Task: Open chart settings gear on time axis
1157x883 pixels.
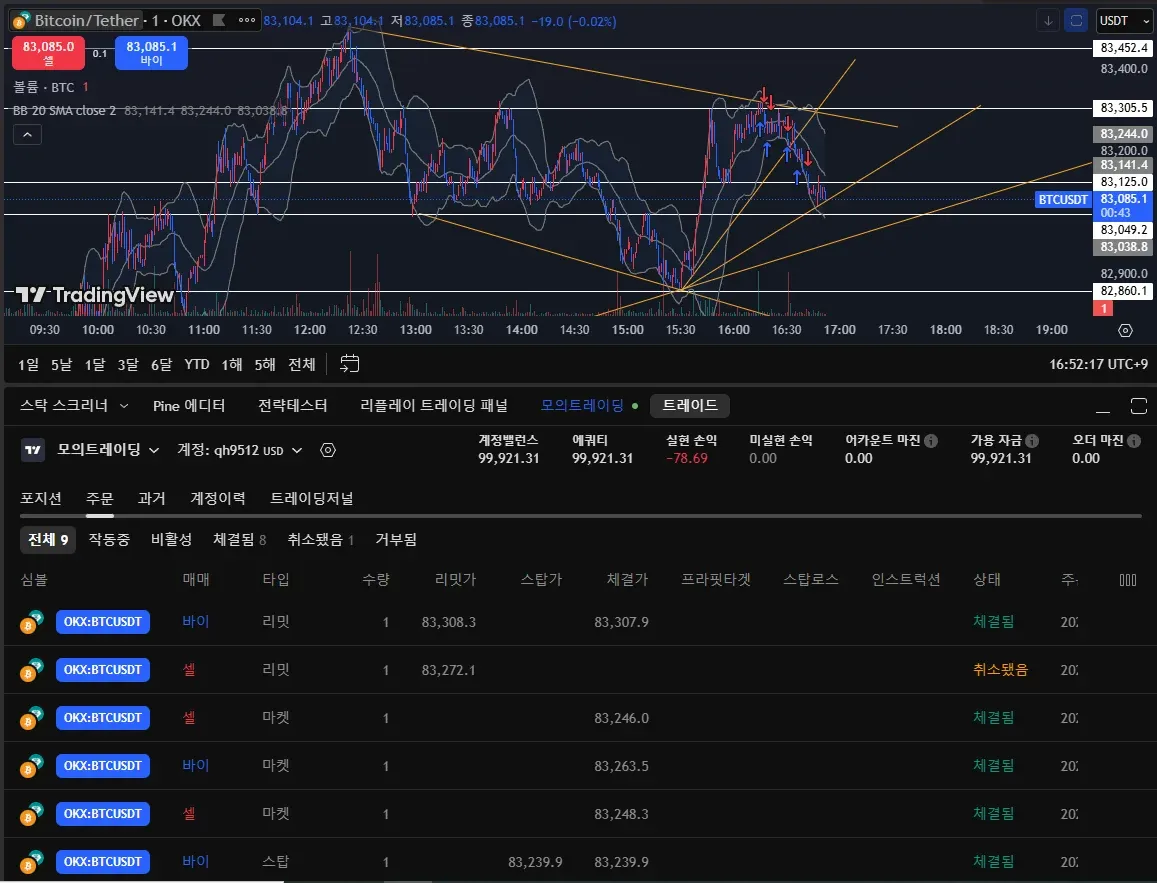Action: (1125, 330)
